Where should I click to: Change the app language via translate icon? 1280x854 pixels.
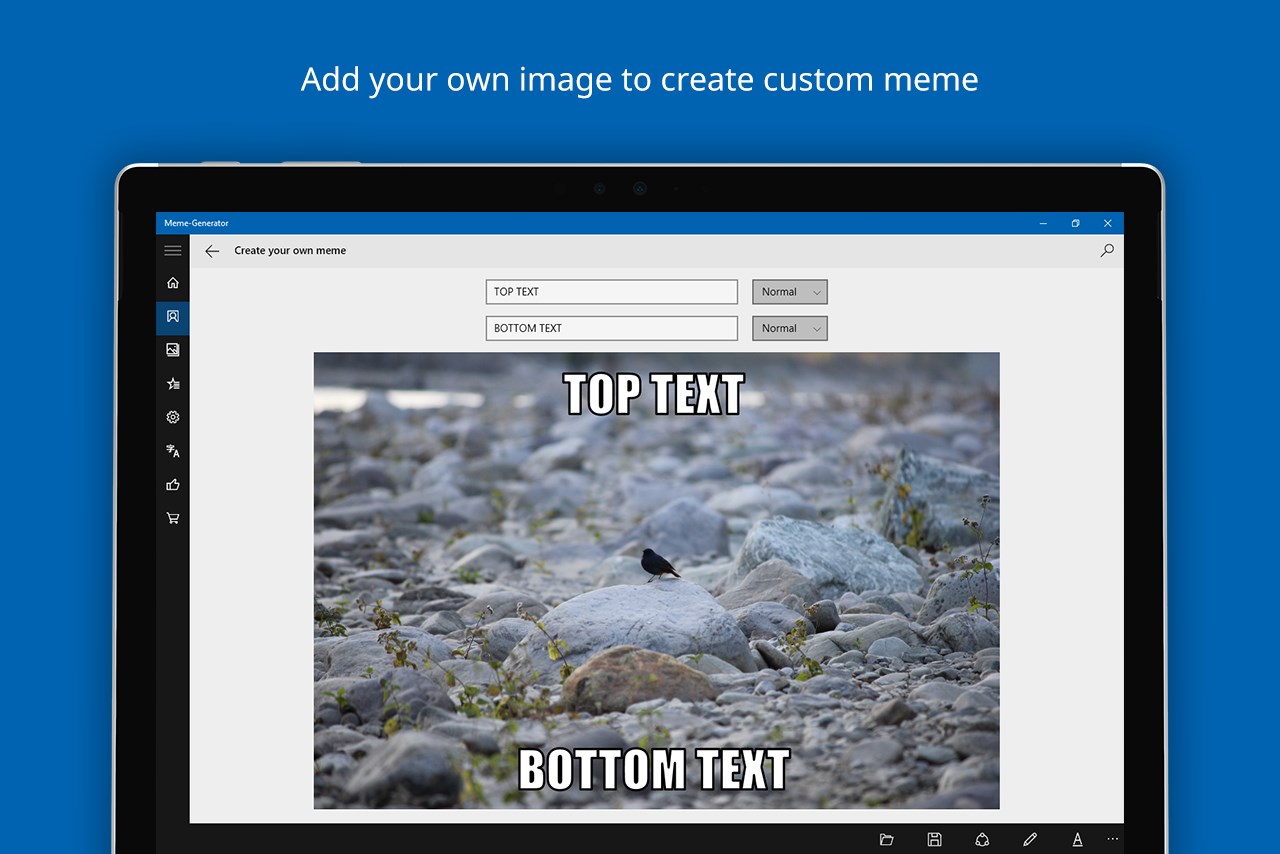tap(172, 451)
